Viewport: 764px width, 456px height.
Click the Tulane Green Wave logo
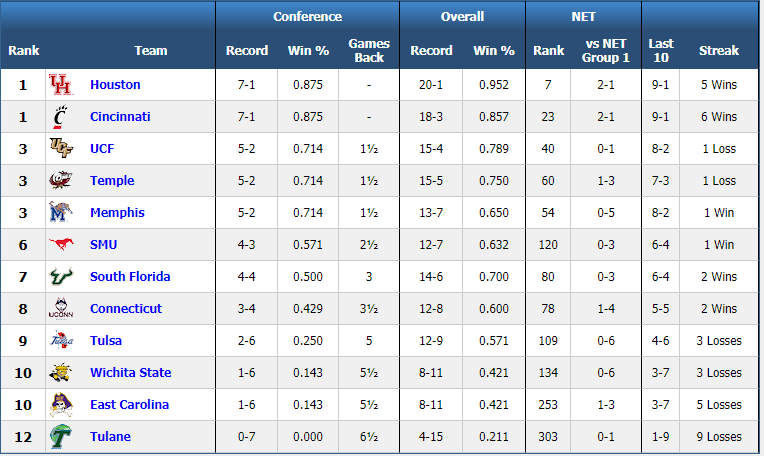(x=61, y=437)
